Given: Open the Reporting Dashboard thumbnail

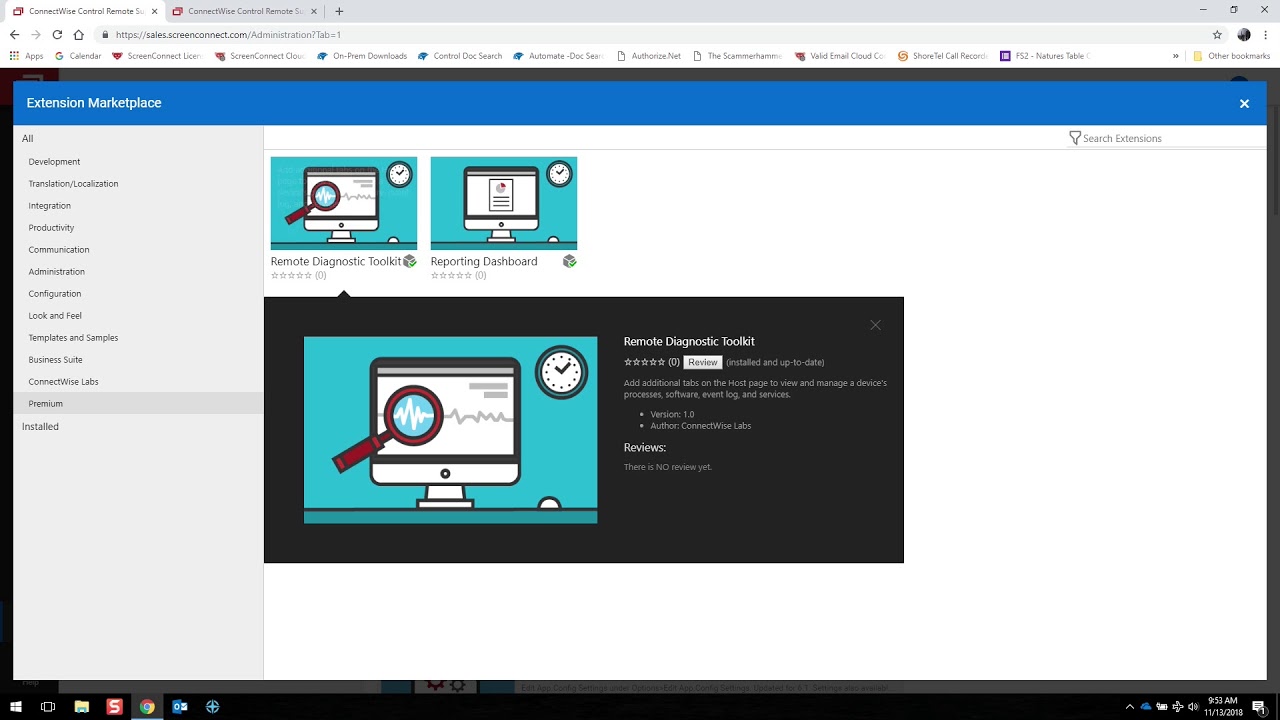Looking at the screenshot, I should click(x=503, y=203).
